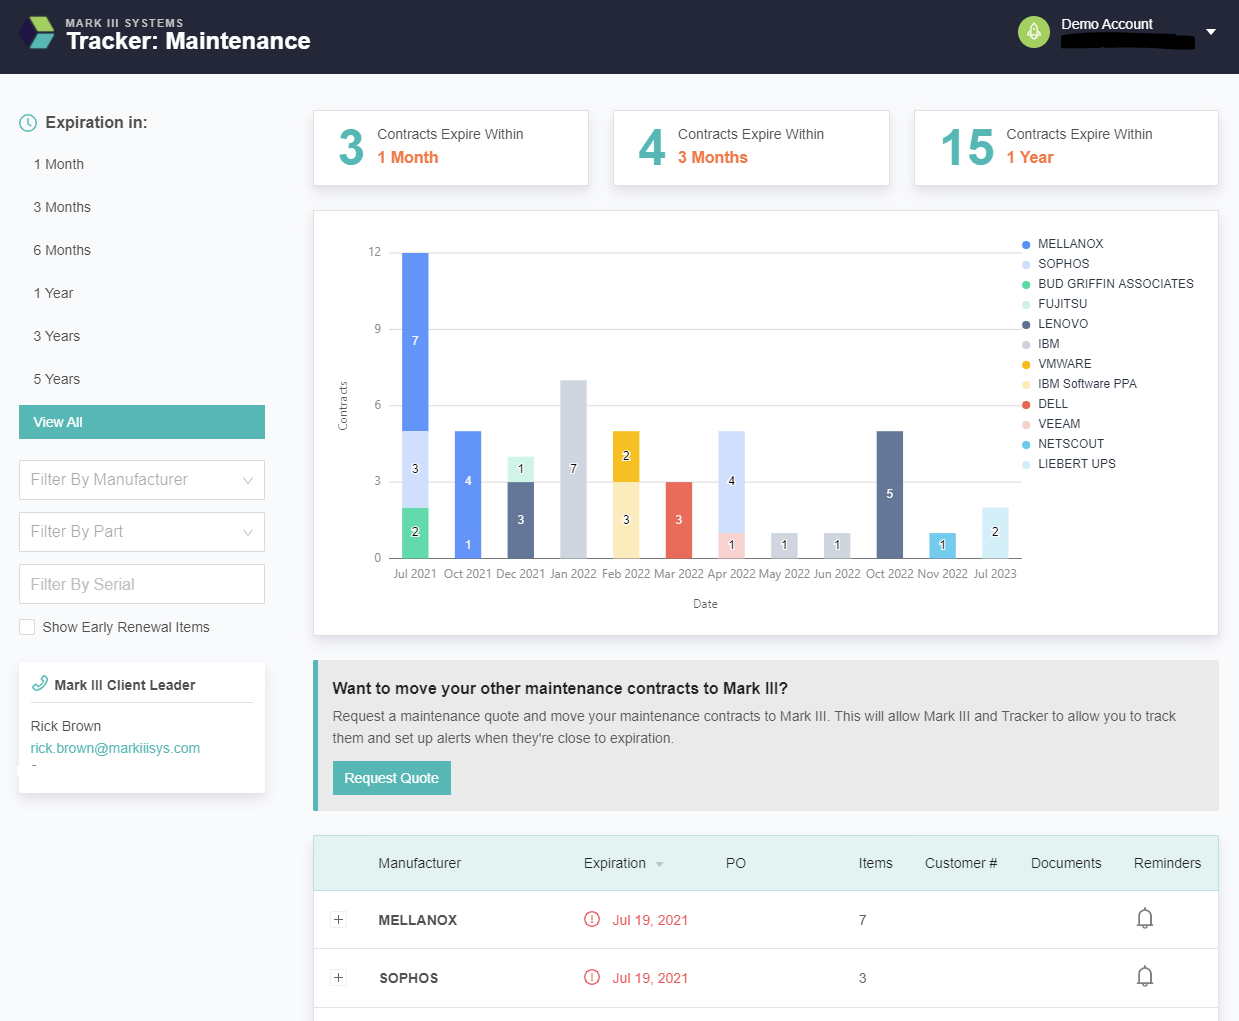This screenshot has height=1021, width=1239.
Task: Open the Filter By Manufacturer dropdown
Action: [x=141, y=480]
